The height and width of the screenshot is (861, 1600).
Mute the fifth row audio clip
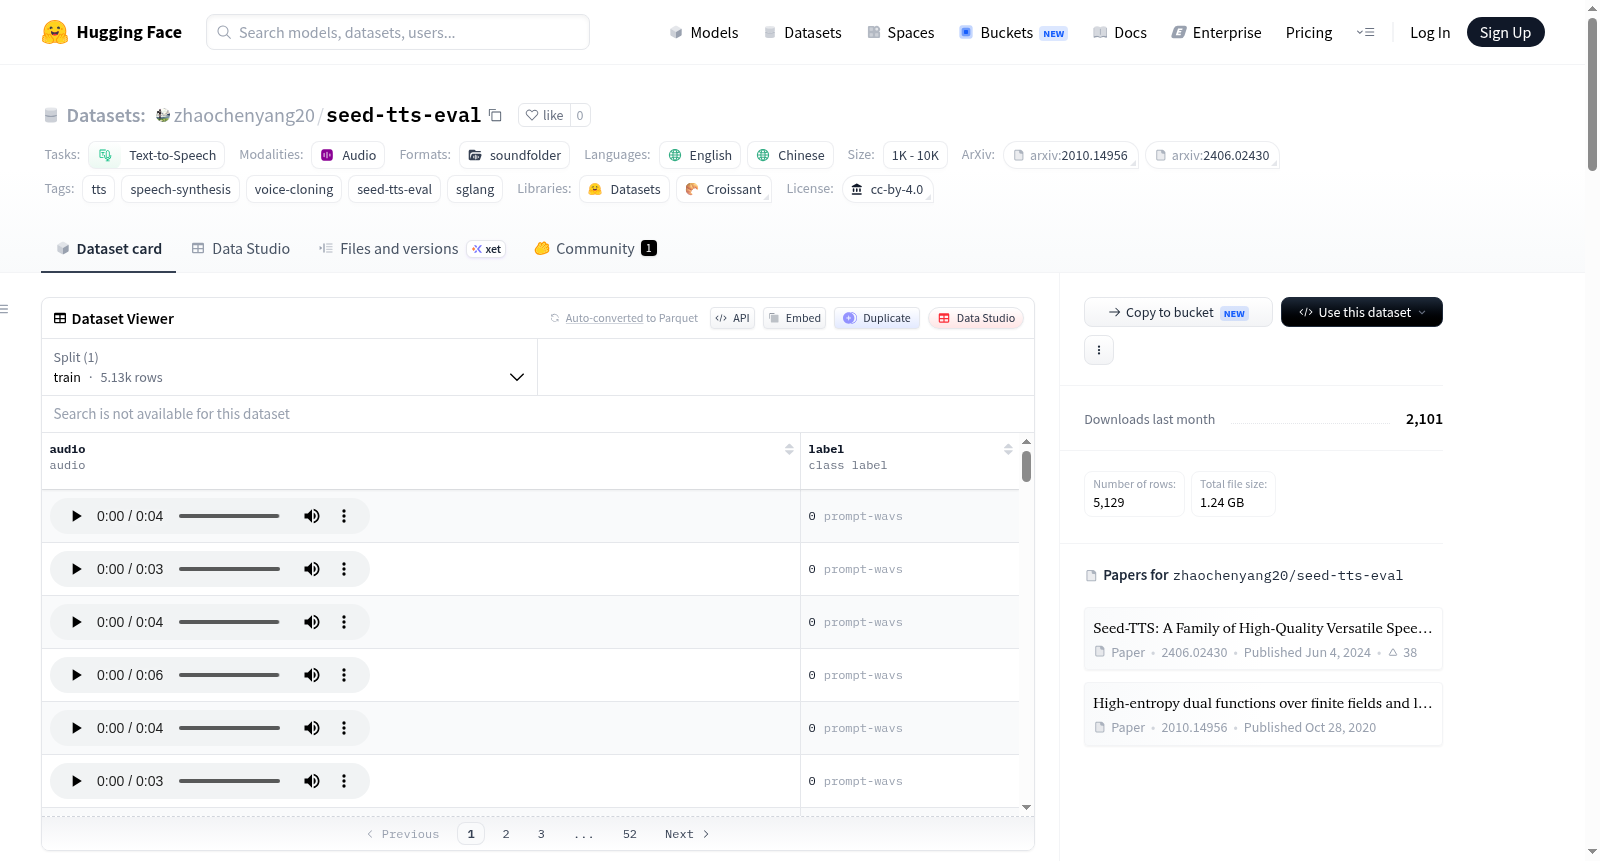tap(312, 728)
